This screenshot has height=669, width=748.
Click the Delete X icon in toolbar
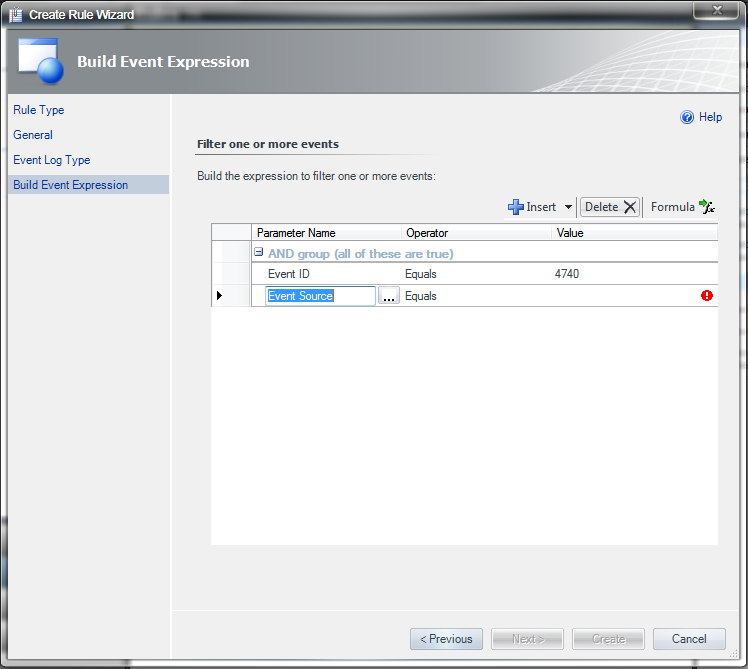[630, 207]
